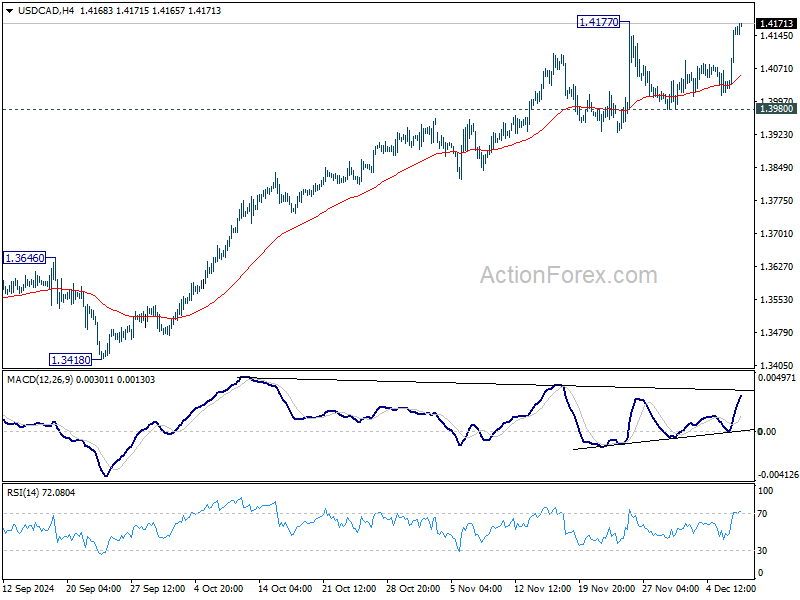Screen dimensions: 800x600
Task: Click the 1.36270 price axis value
Action: point(777,266)
